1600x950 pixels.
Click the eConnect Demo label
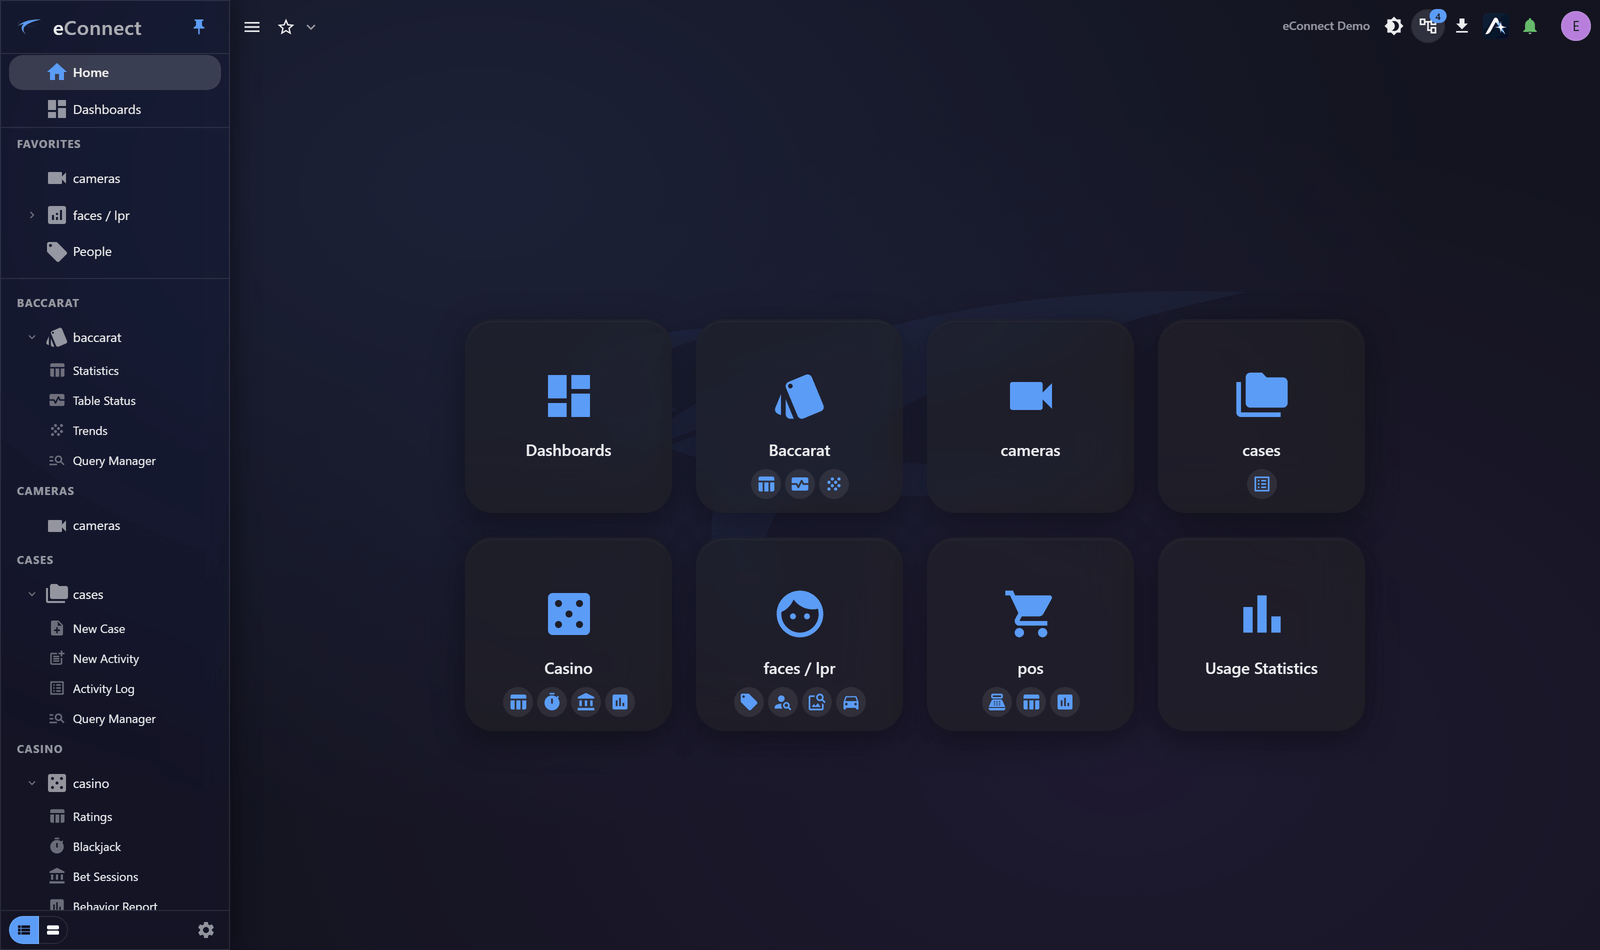click(x=1326, y=26)
